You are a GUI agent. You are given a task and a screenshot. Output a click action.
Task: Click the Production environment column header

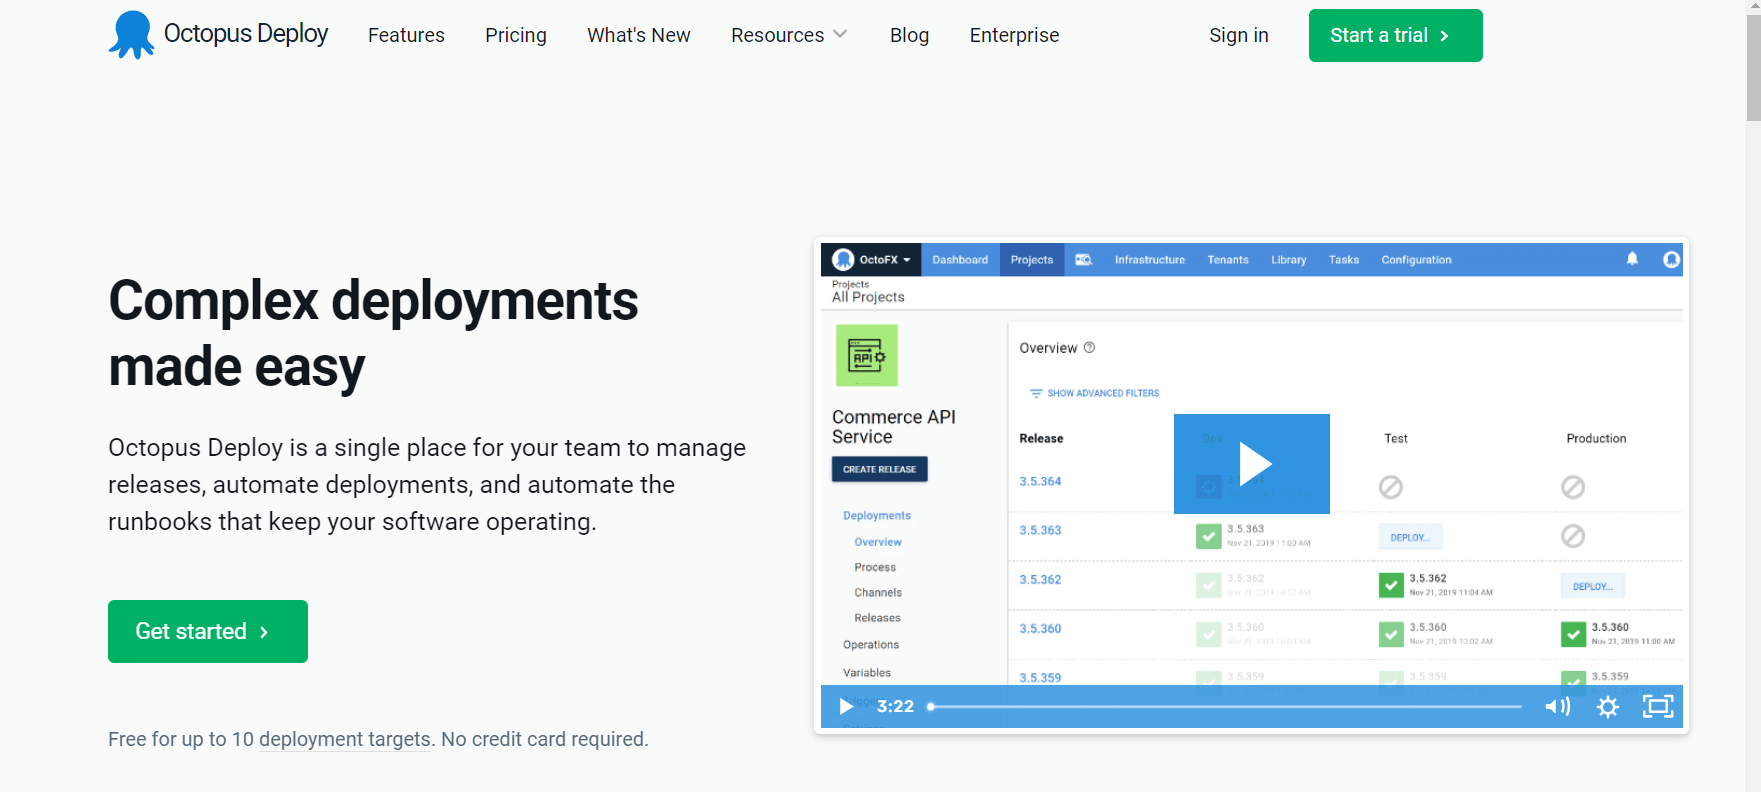point(1596,439)
